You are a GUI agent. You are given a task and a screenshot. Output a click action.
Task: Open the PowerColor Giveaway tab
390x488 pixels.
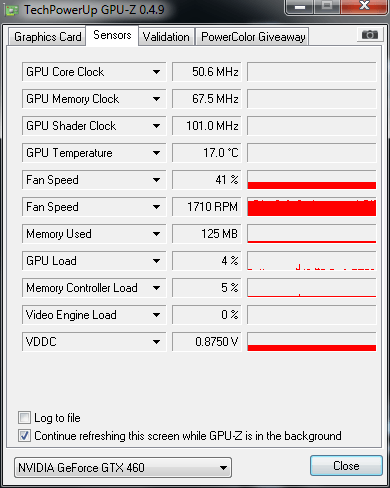[x=253, y=37]
